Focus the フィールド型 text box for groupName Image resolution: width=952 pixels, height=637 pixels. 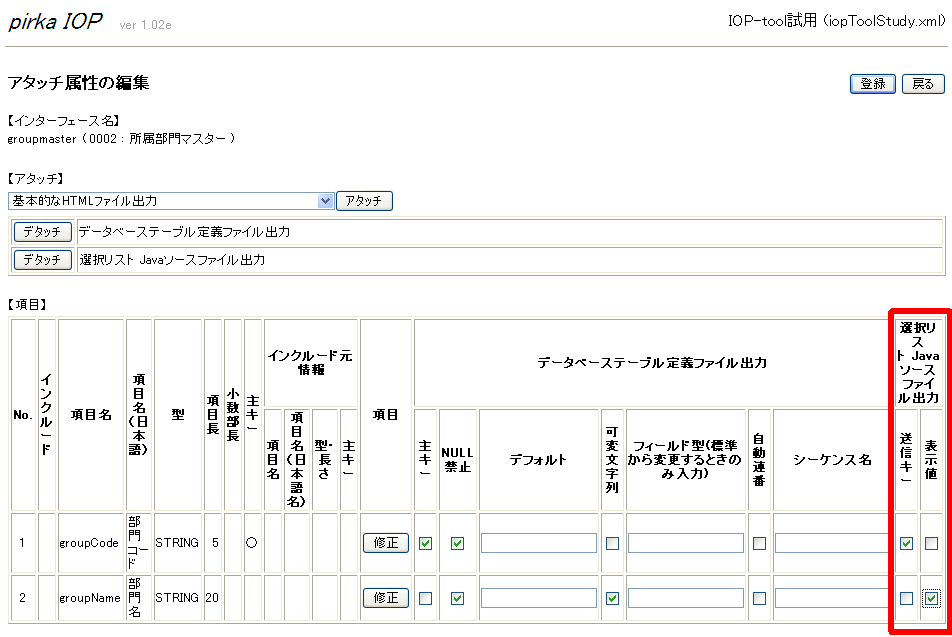pos(685,598)
